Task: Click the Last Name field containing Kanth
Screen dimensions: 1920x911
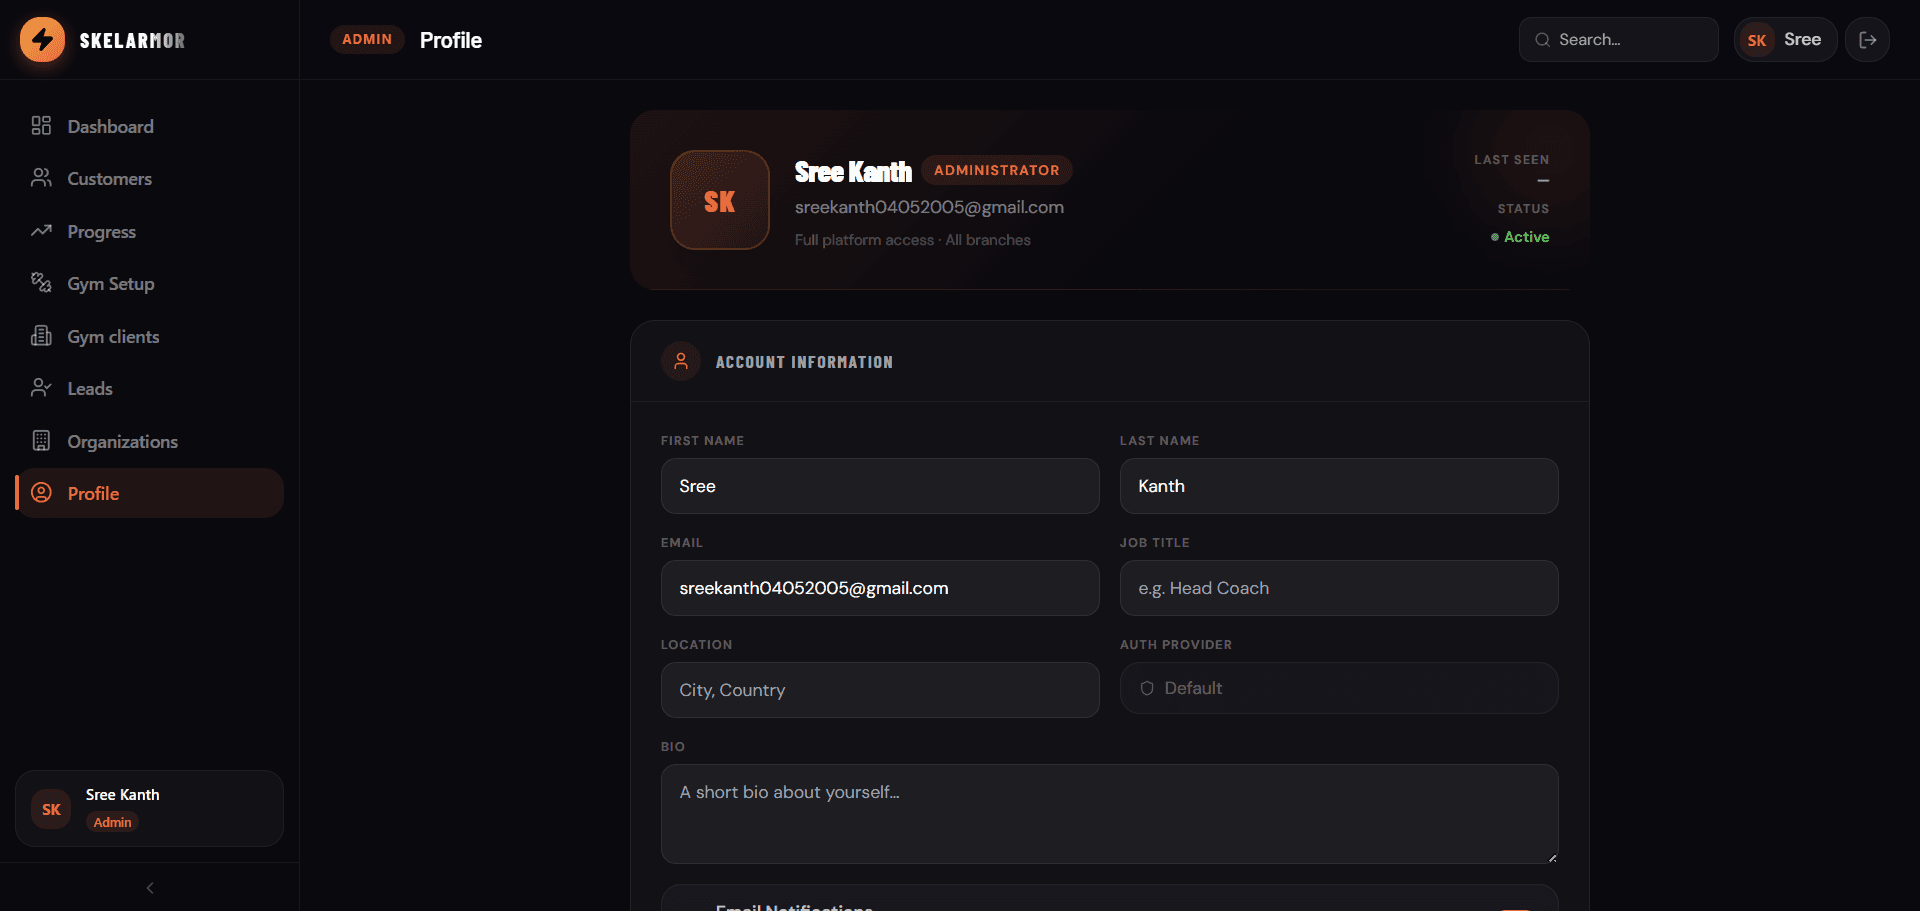Action: [x=1339, y=486]
